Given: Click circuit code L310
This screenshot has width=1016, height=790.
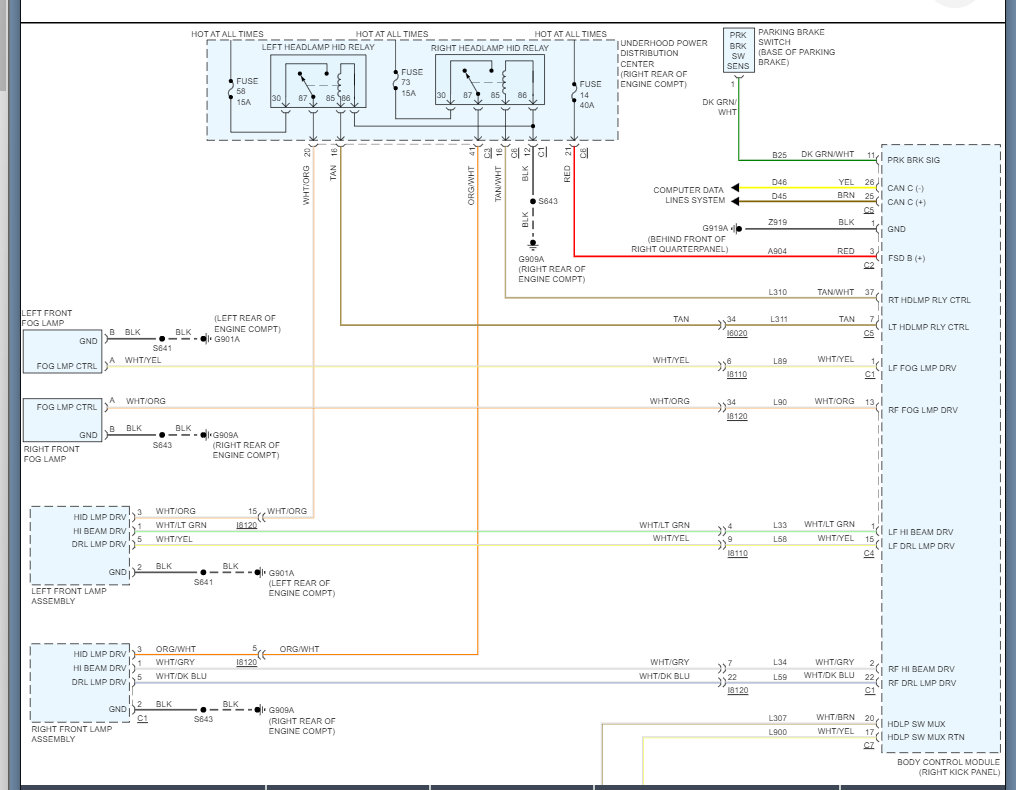Looking at the screenshot, I should [x=778, y=292].
